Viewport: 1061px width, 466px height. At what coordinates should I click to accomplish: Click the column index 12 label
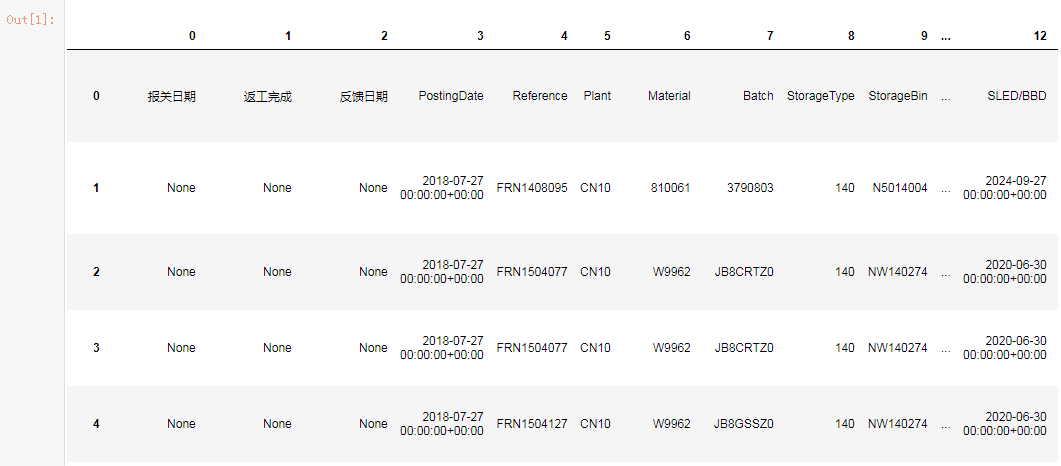1040,37
